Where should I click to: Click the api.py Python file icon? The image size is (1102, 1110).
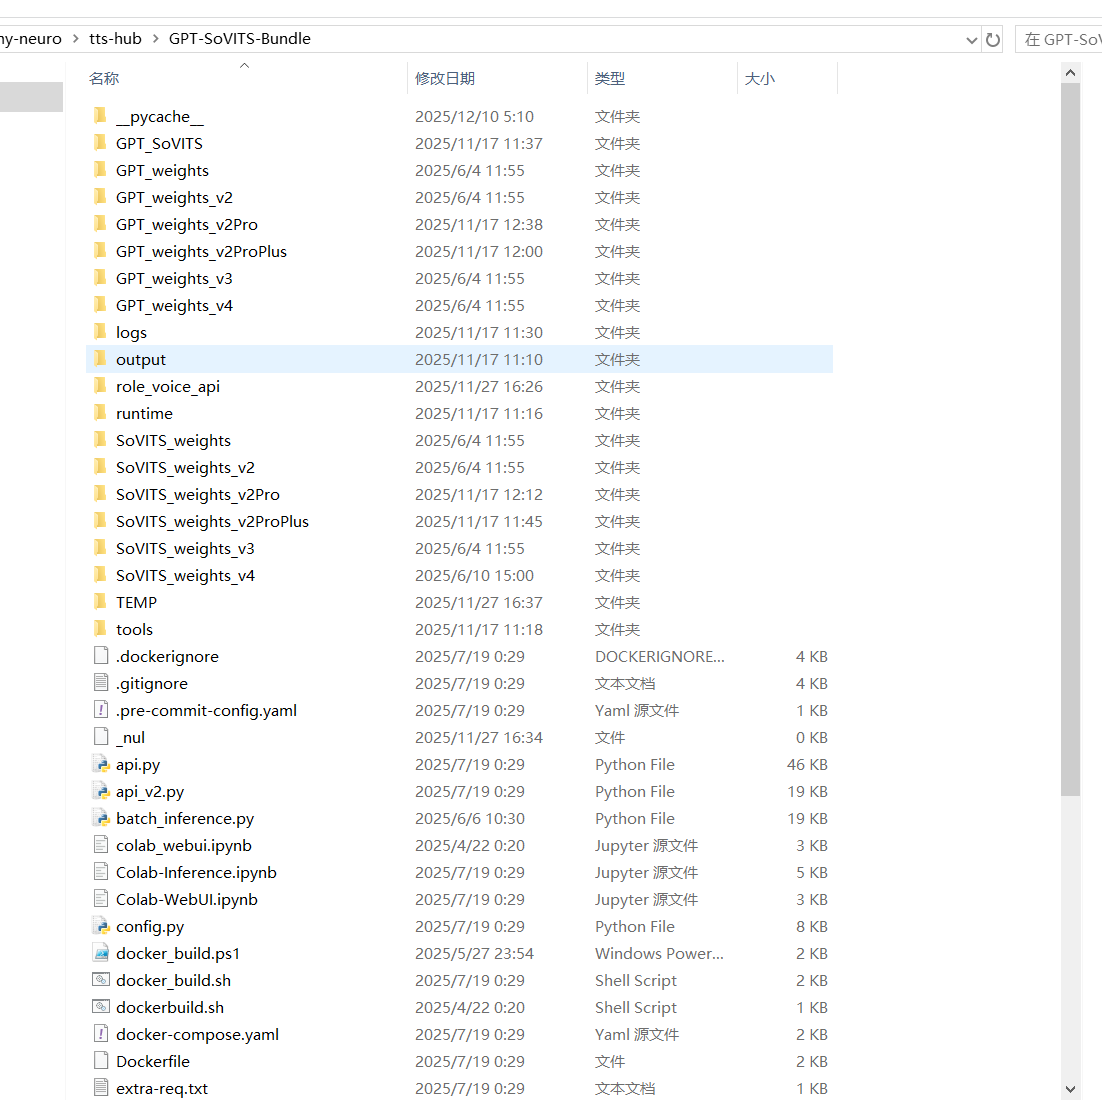pos(100,765)
